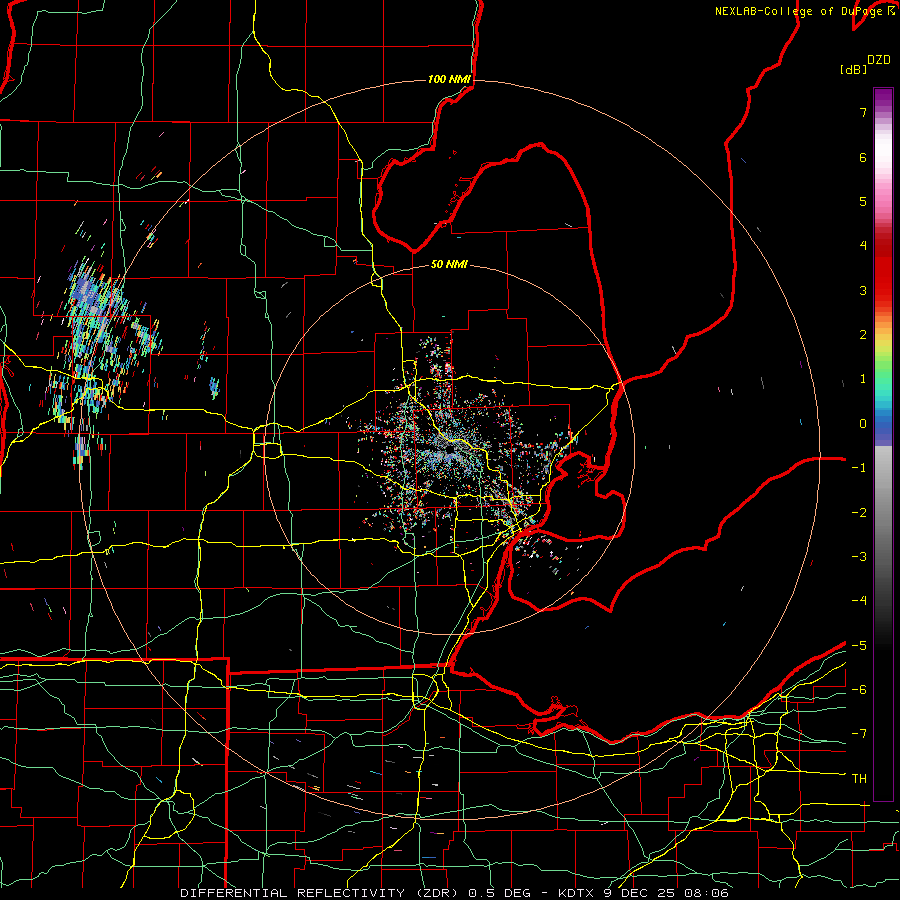Click the 0 value on the color scale
Screen dimensions: 900x900
(x=863, y=424)
